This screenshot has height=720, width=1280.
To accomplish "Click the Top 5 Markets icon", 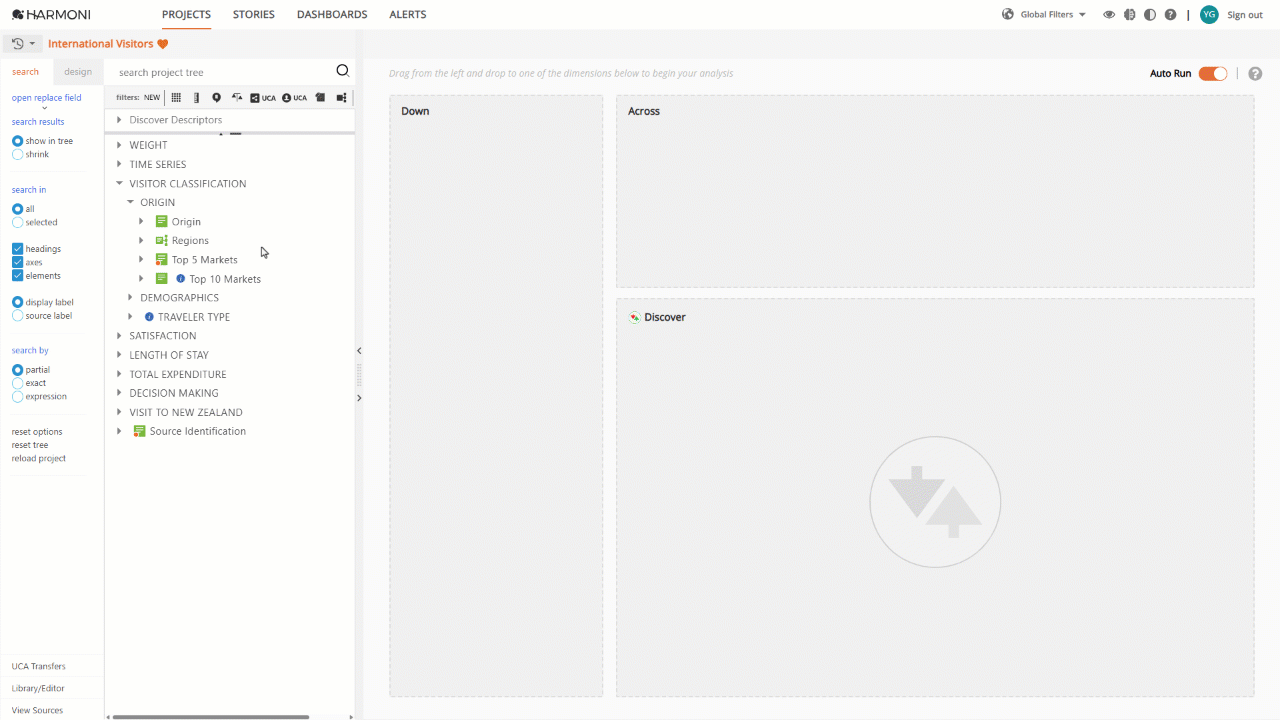I will pos(161,259).
